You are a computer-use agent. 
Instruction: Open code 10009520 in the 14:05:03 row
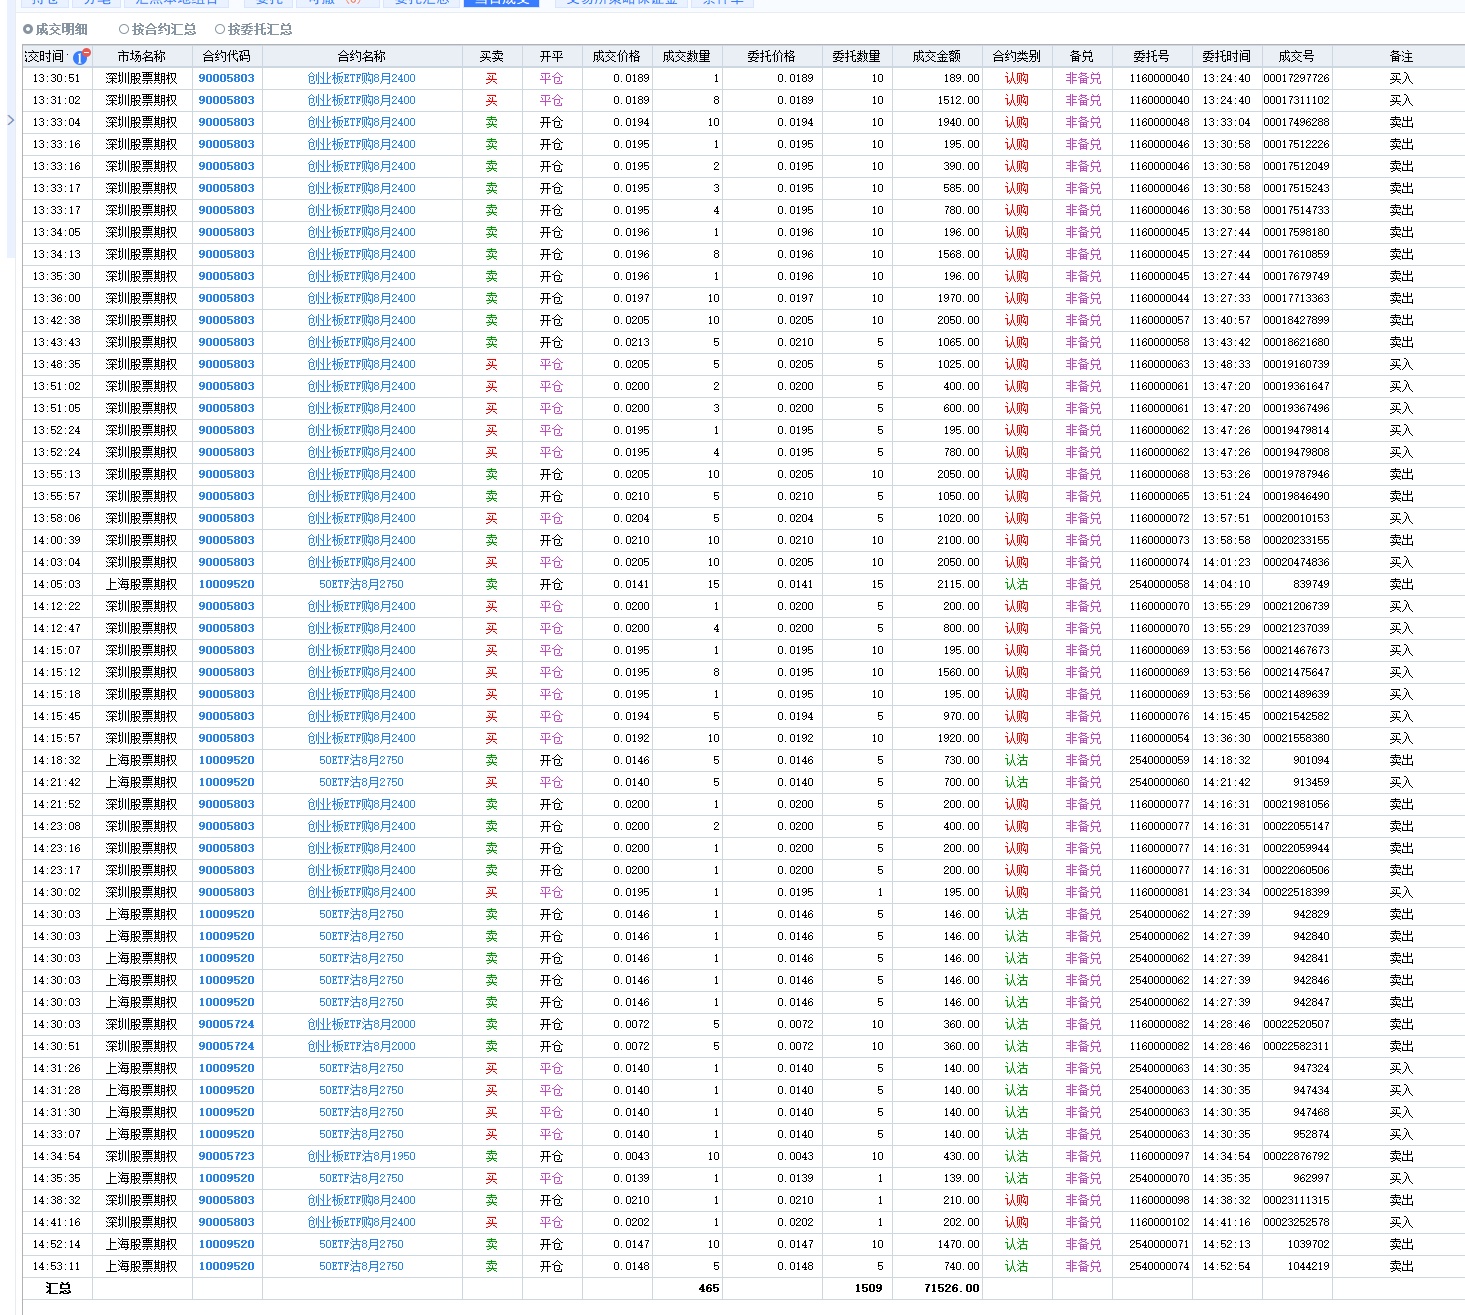226,584
